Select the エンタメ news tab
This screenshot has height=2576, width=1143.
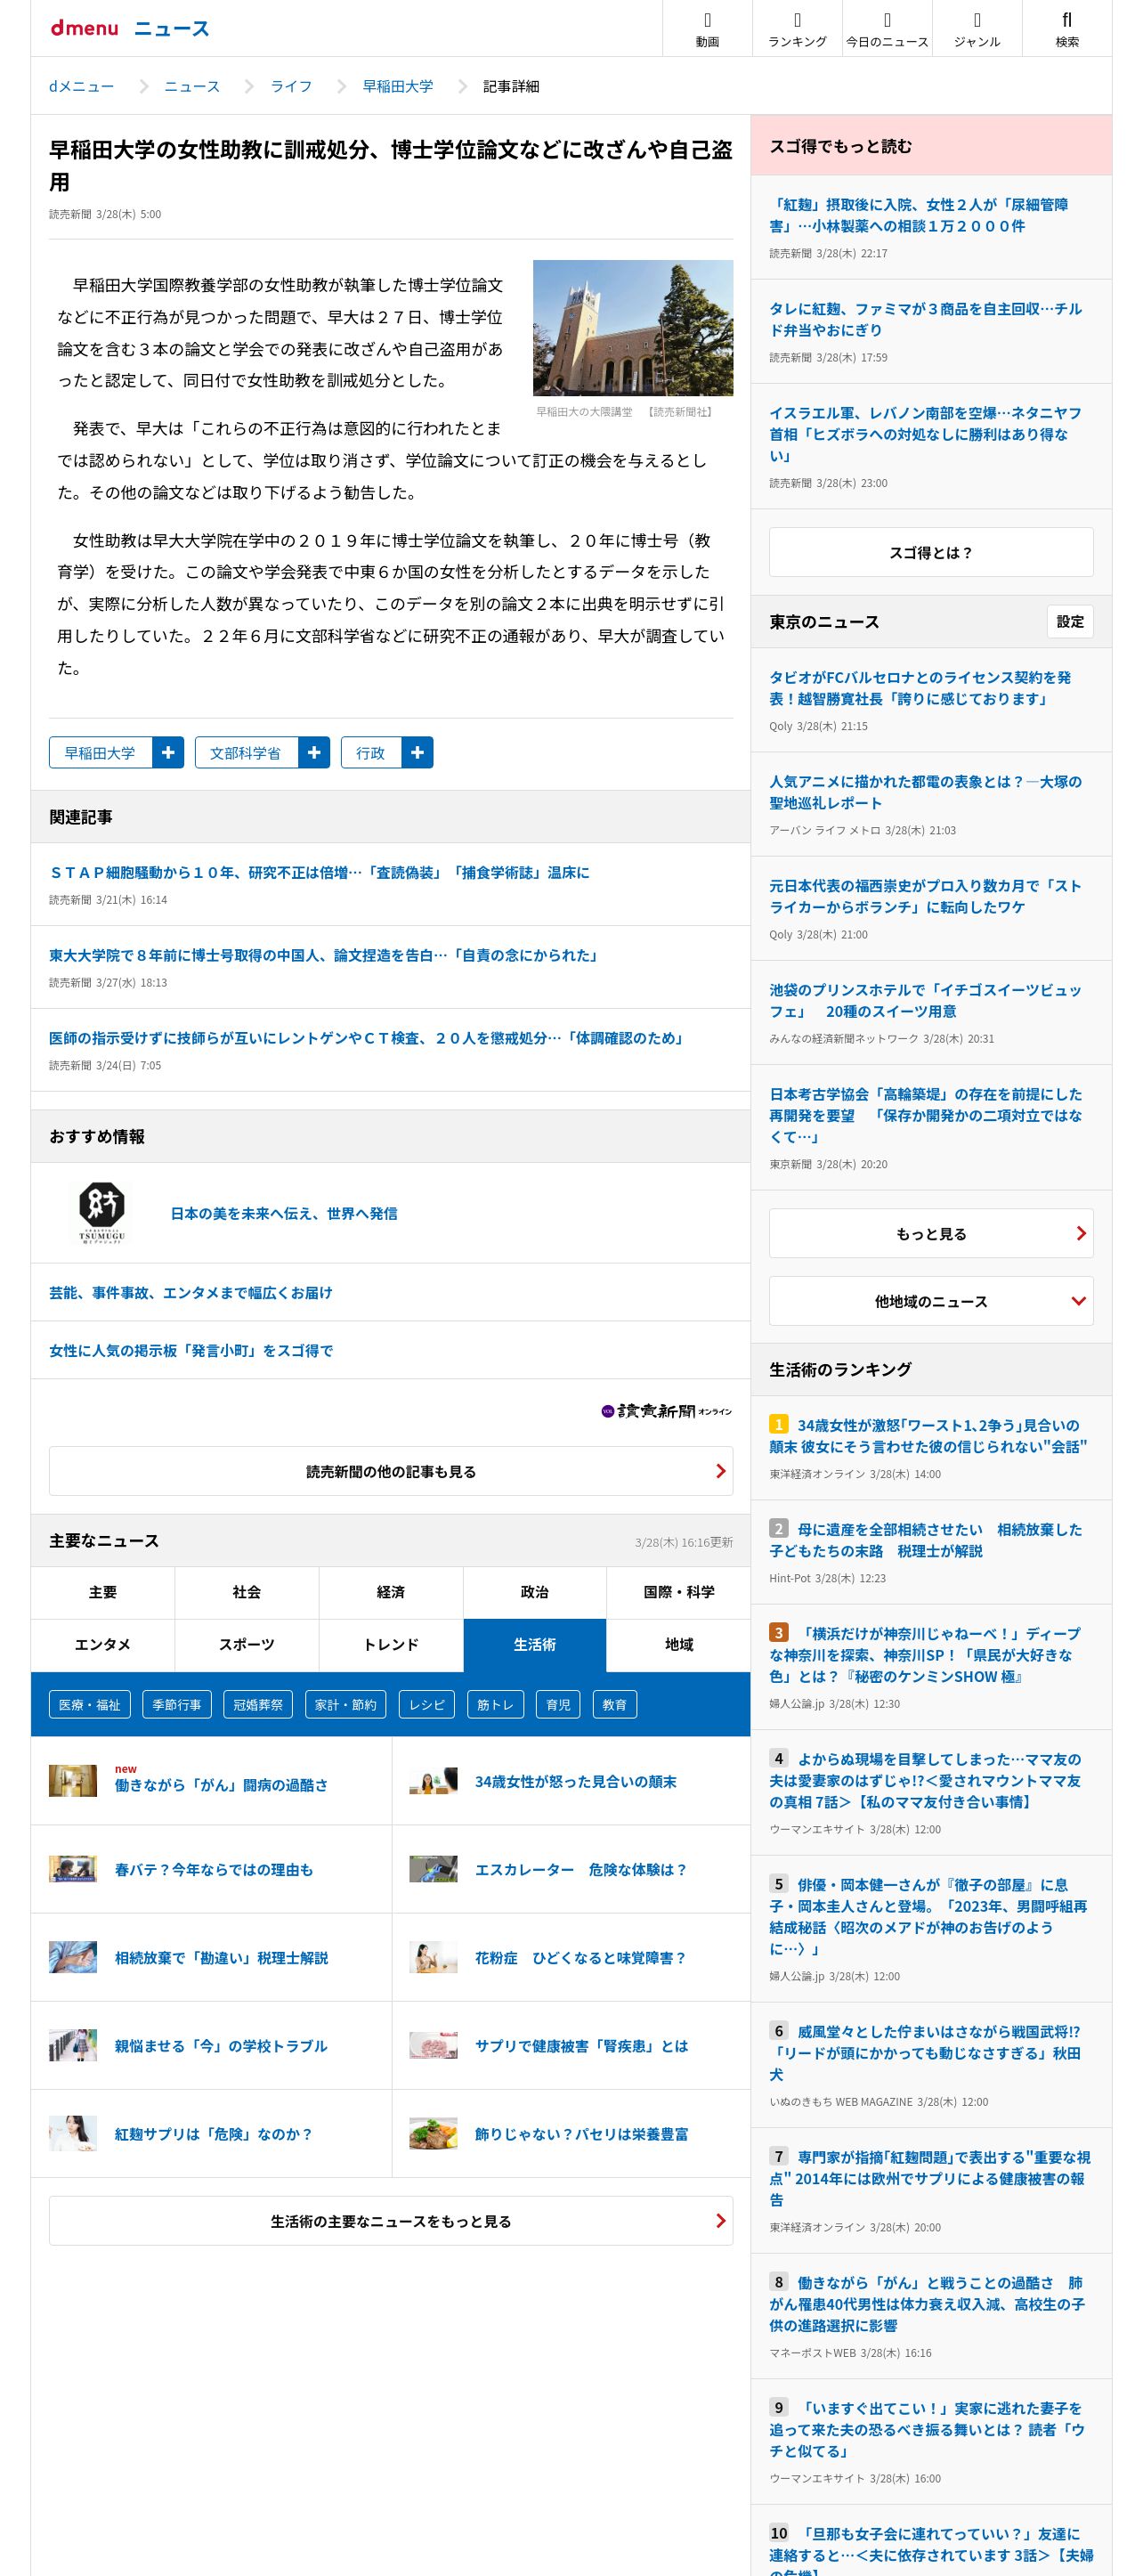[103, 1645]
